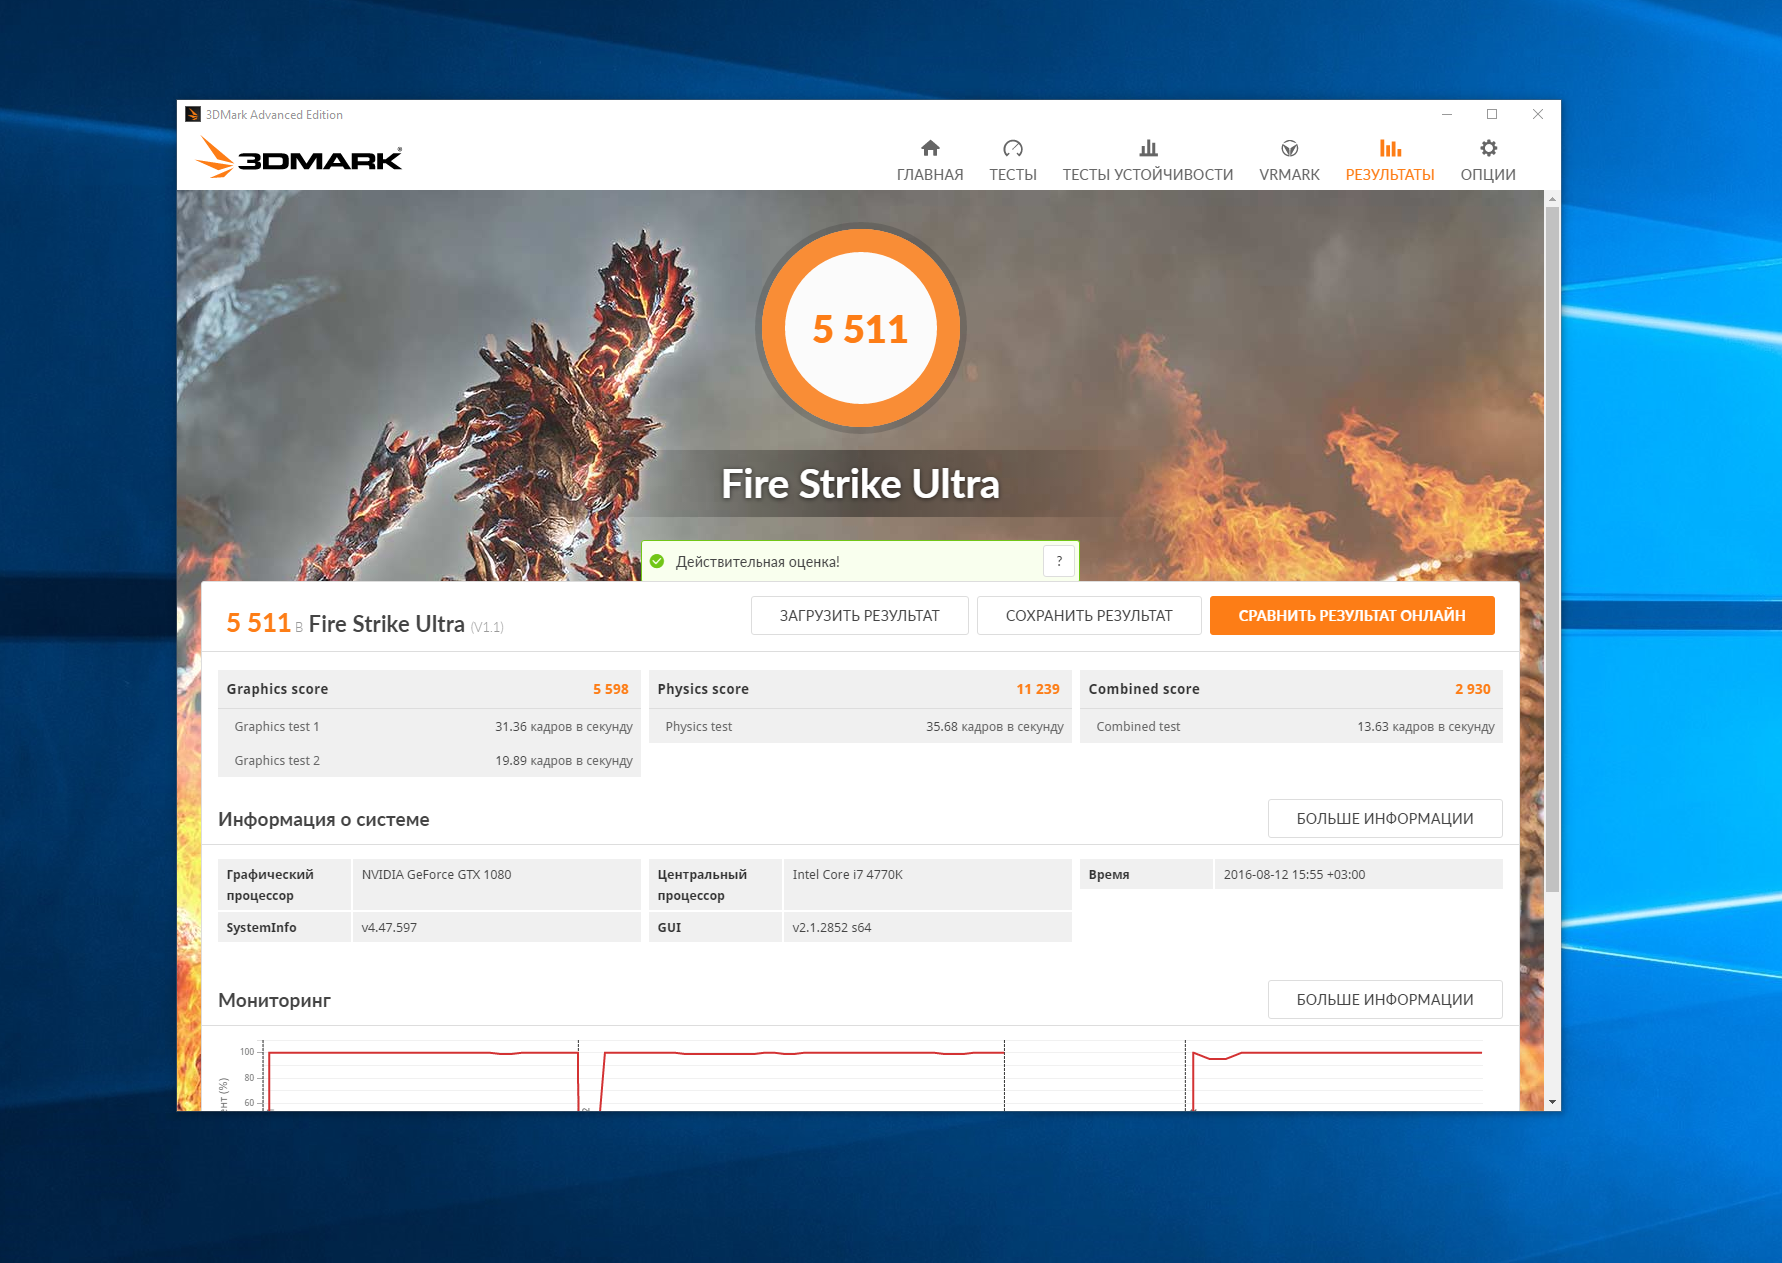Click the 2016-08-12 15:55 +03:00 time value
Image resolution: width=1782 pixels, height=1263 pixels.
pyautogui.click(x=1294, y=875)
